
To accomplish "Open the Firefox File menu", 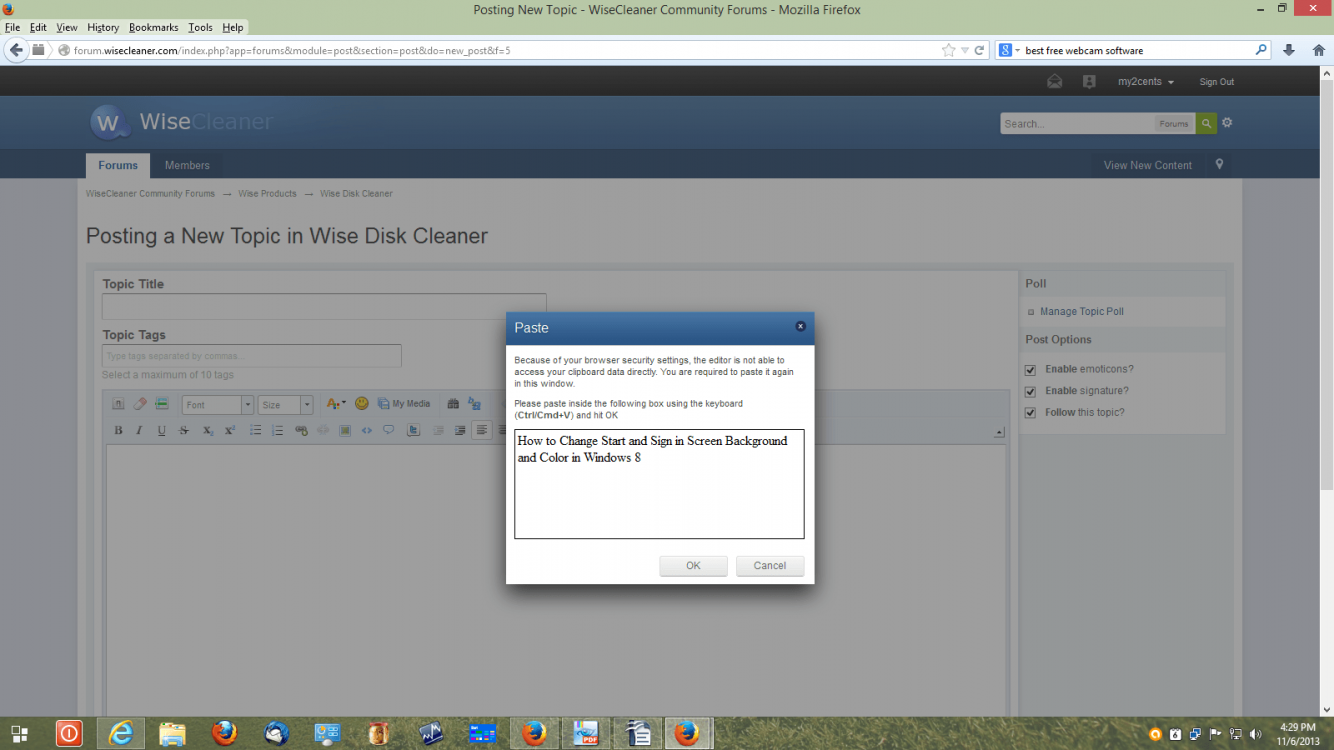I will coord(12,27).
